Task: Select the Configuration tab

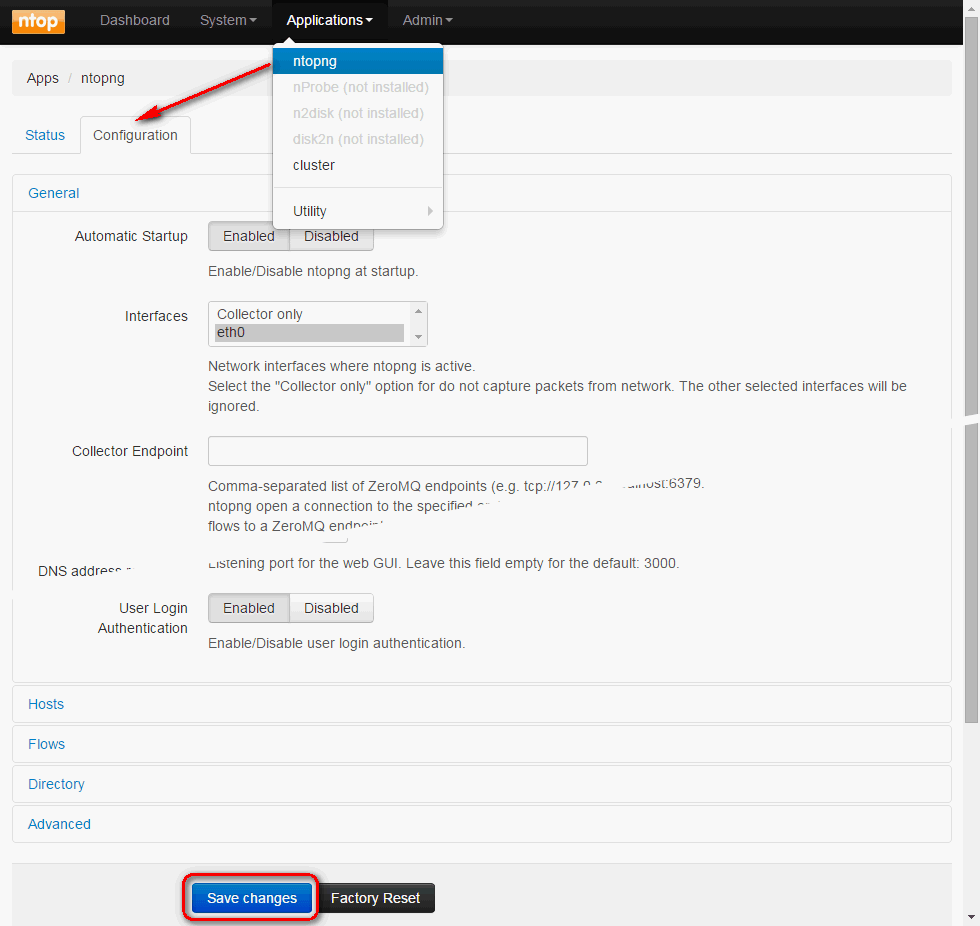Action: point(135,135)
